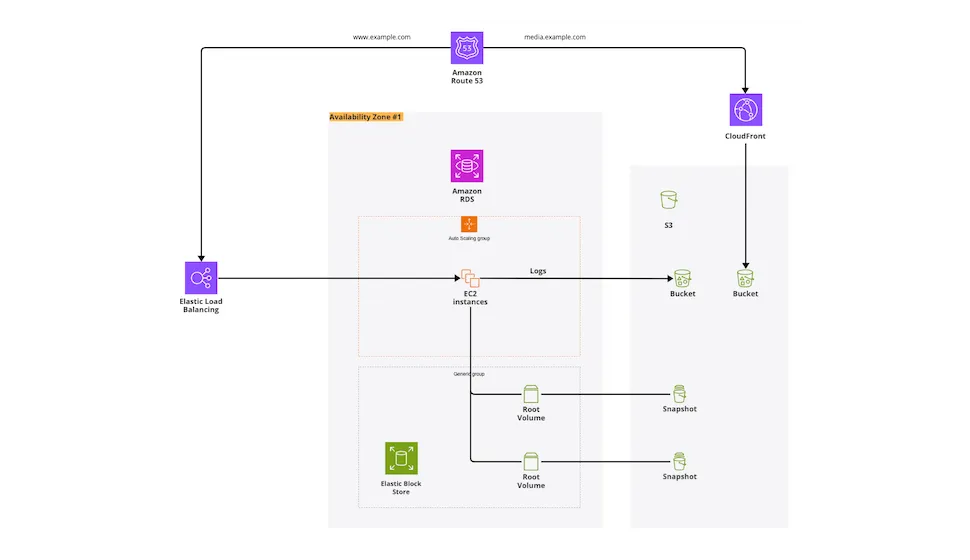
Task: Click the www.example.com connector label
Action: pyautogui.click(x=382, y=37)
